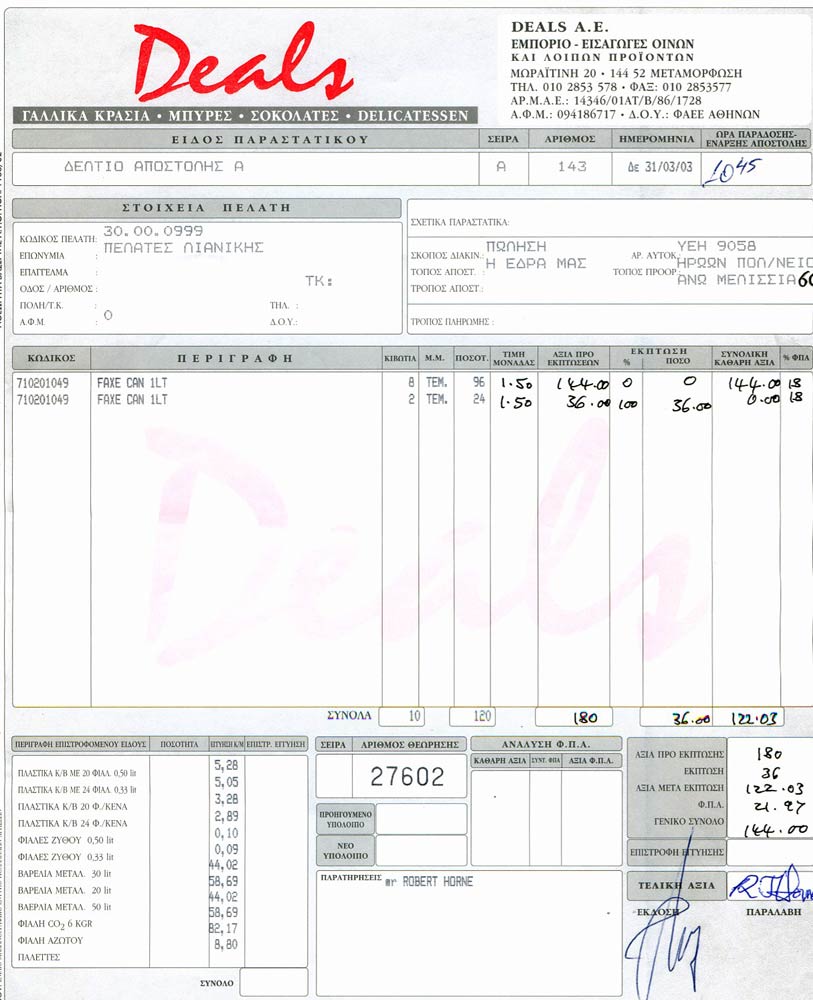Click the ΤΡΟΠΟΣ ΠΛΗΡΩΜΗΣ label
Viewport: 813px width, 1000px height.
tap(452, 322)
